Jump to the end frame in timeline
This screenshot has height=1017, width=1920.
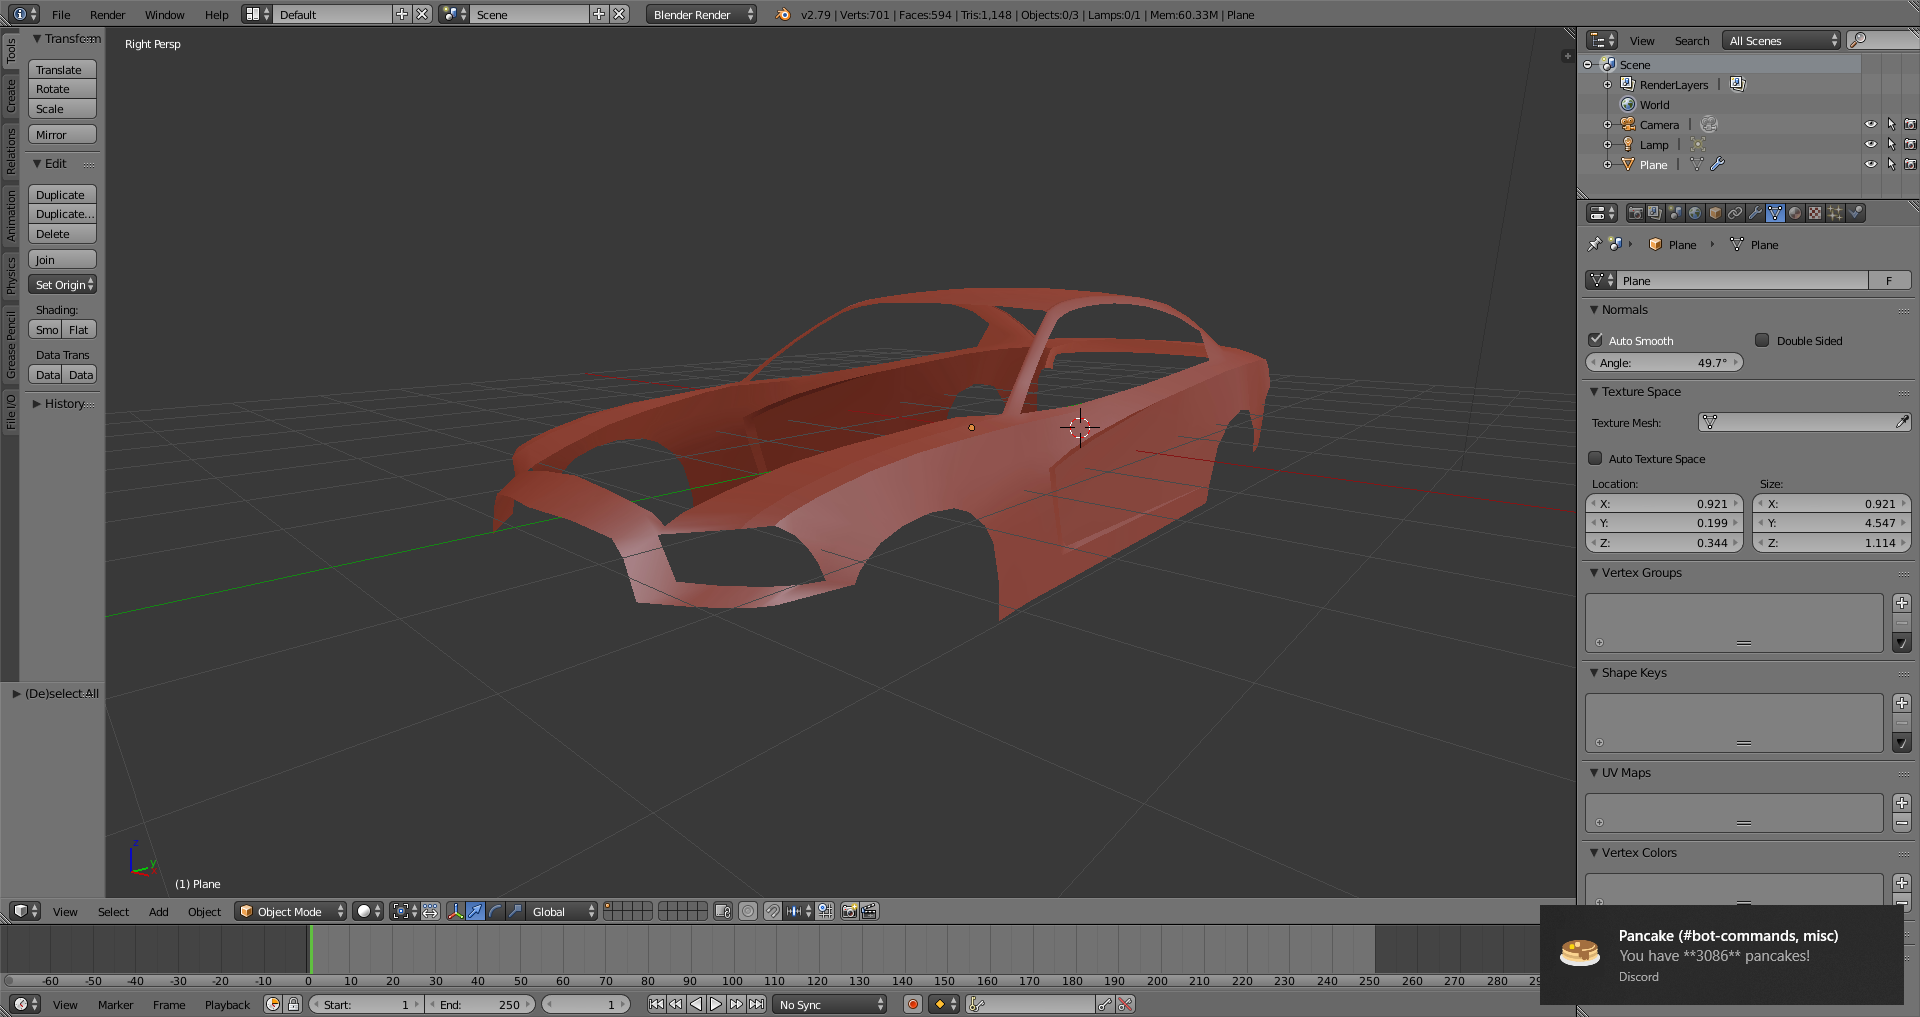[756, 1004]
